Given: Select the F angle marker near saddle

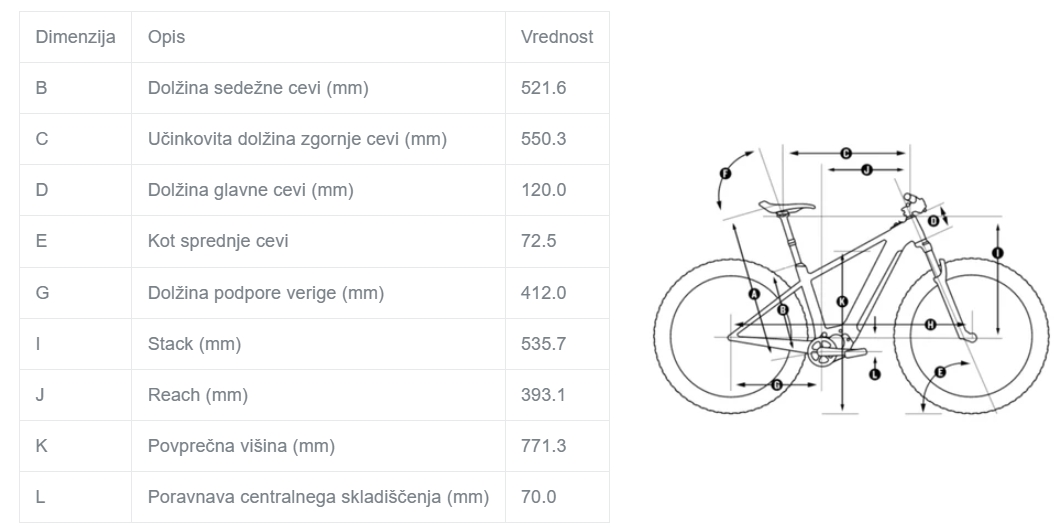Looking at the screenshot, I should (726, 174).
